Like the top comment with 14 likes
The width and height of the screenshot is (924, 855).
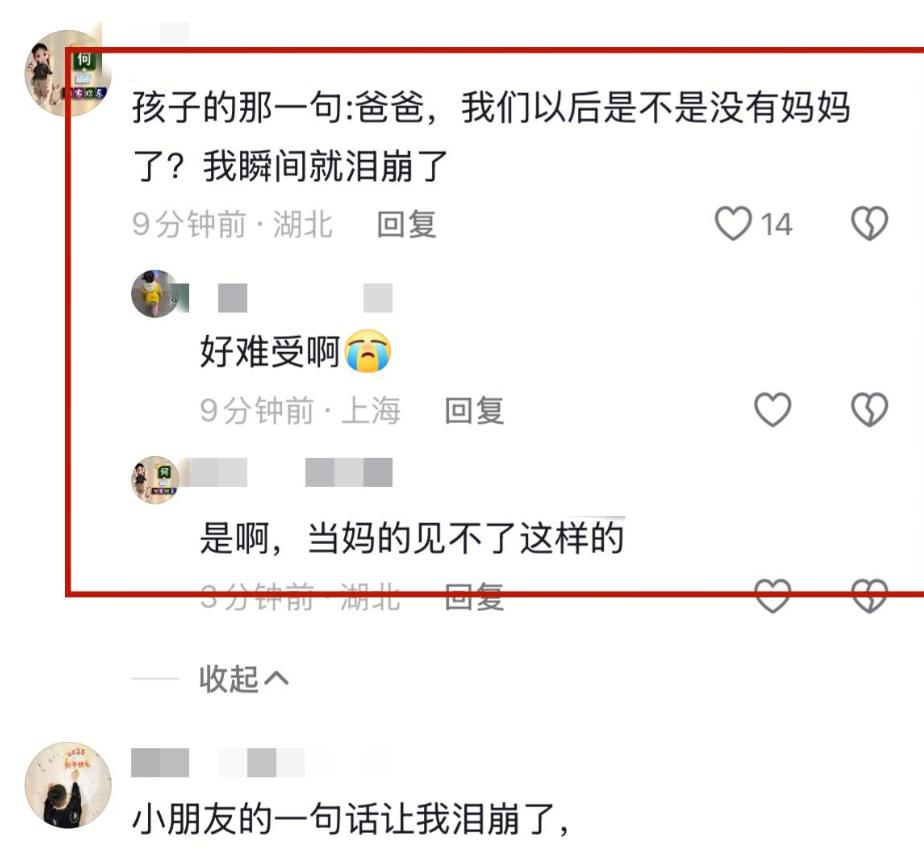pyautogui.click(x=733, y=223)
